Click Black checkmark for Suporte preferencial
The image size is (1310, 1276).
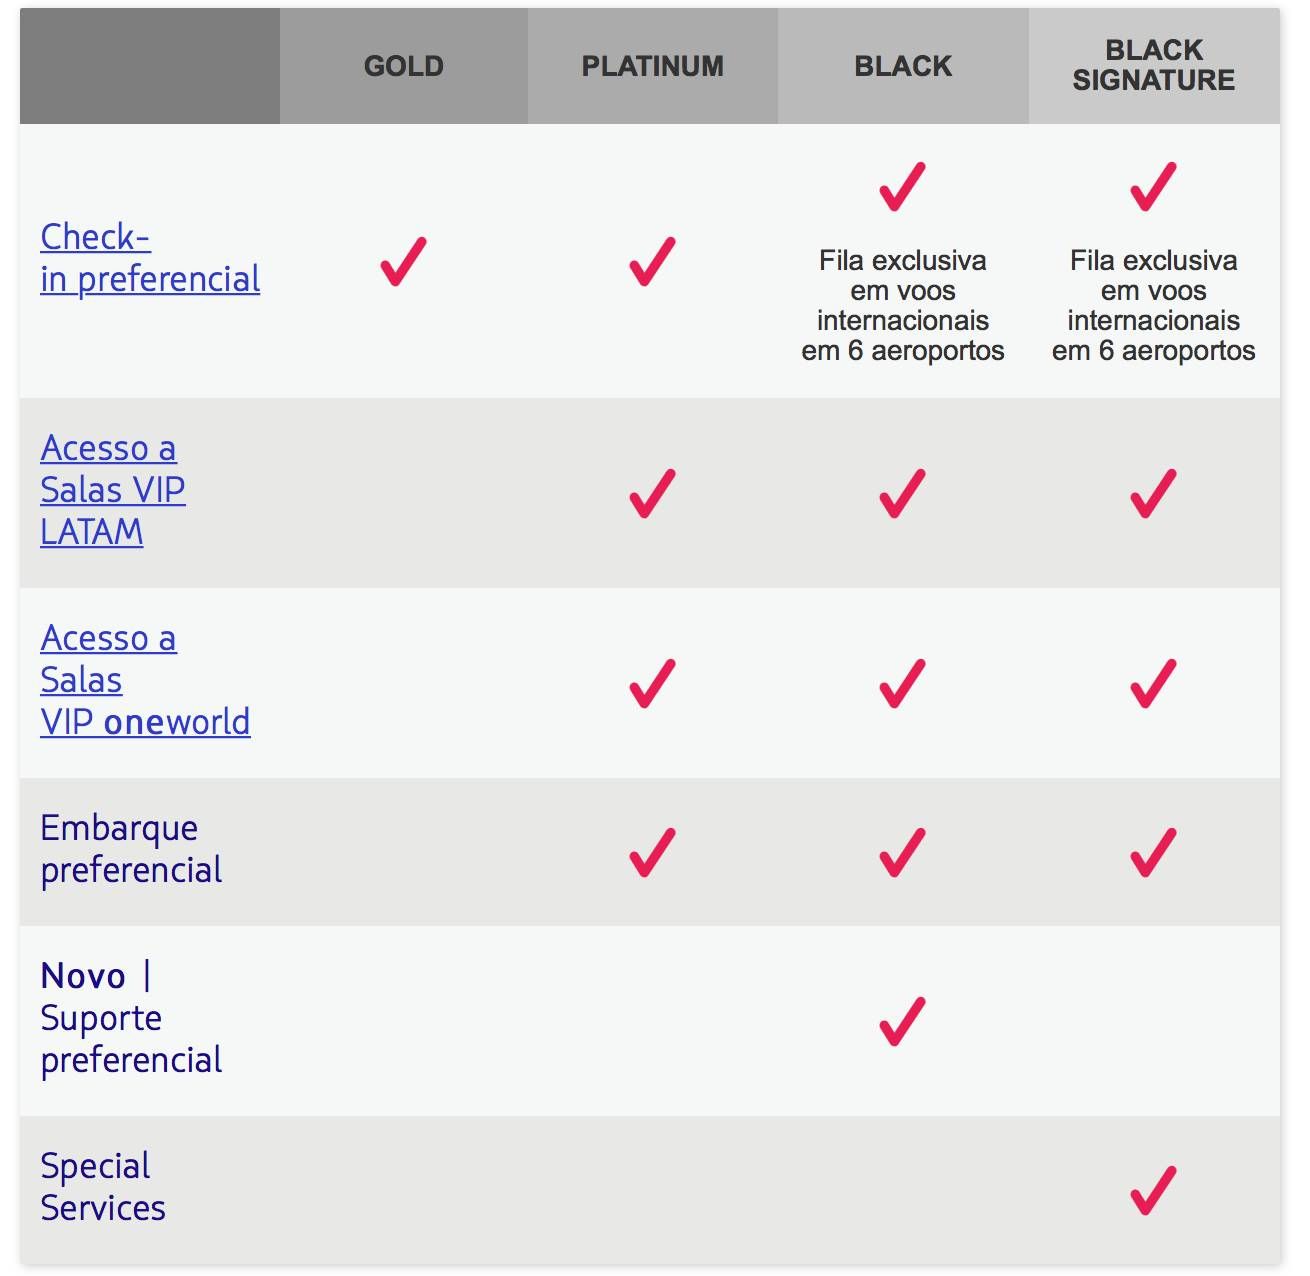click(903, 1021)
